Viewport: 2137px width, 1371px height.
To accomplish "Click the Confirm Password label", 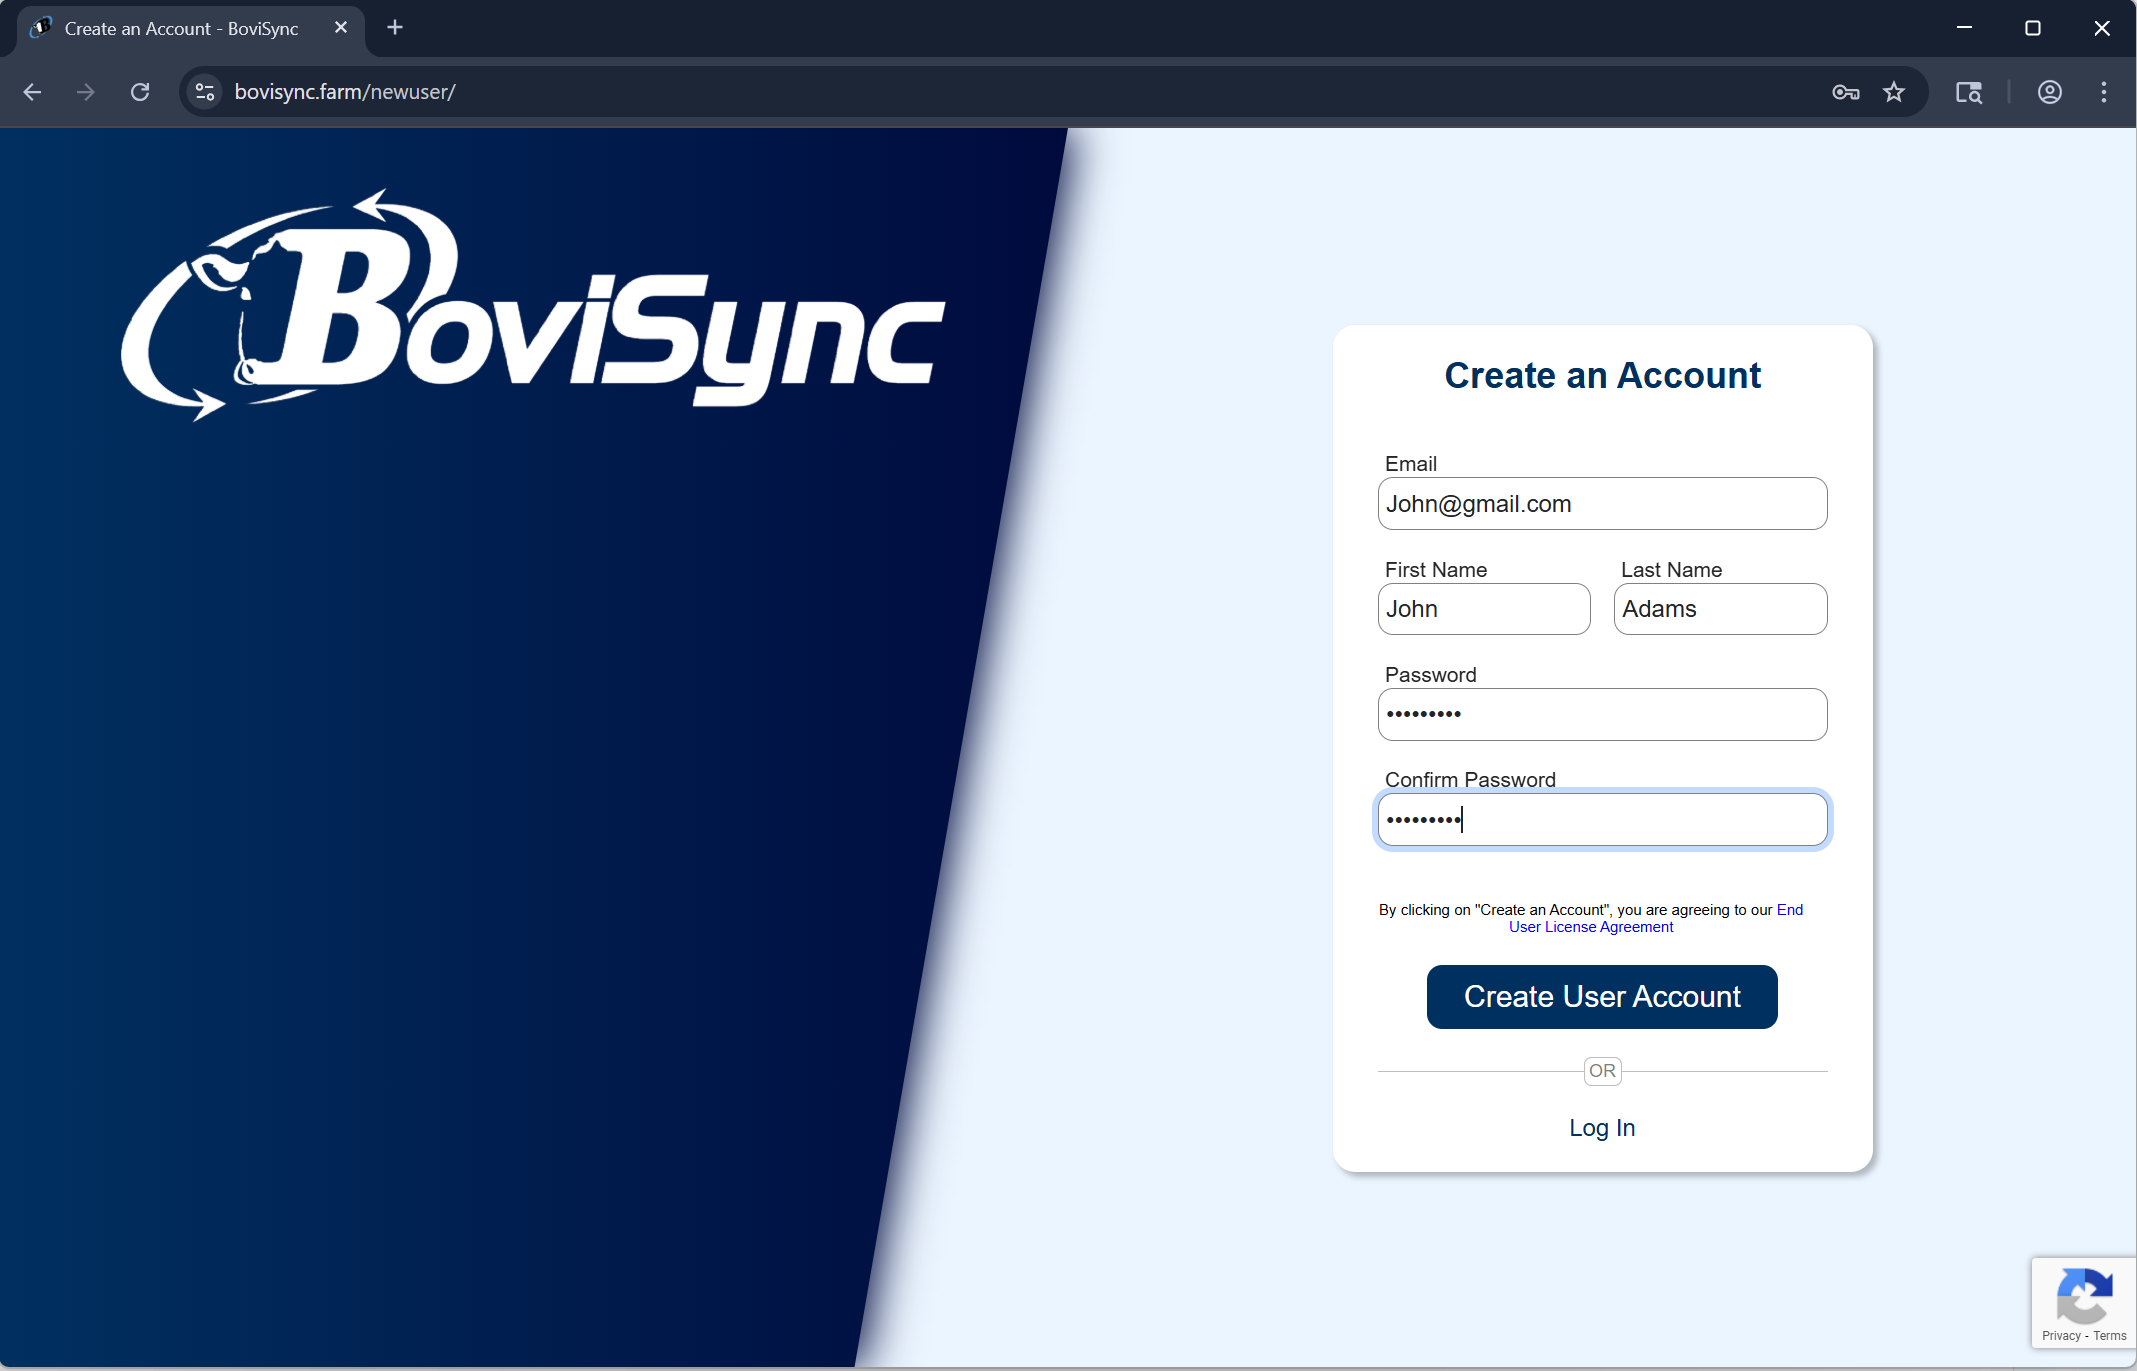I will coord(1470,780).
